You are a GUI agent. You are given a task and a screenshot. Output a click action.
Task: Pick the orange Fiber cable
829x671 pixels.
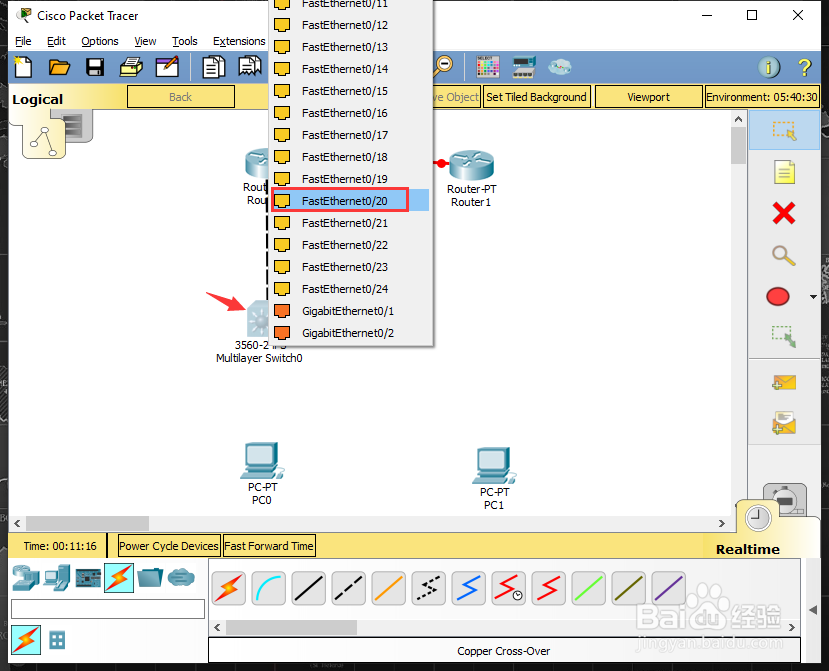(x=389, y=588)
